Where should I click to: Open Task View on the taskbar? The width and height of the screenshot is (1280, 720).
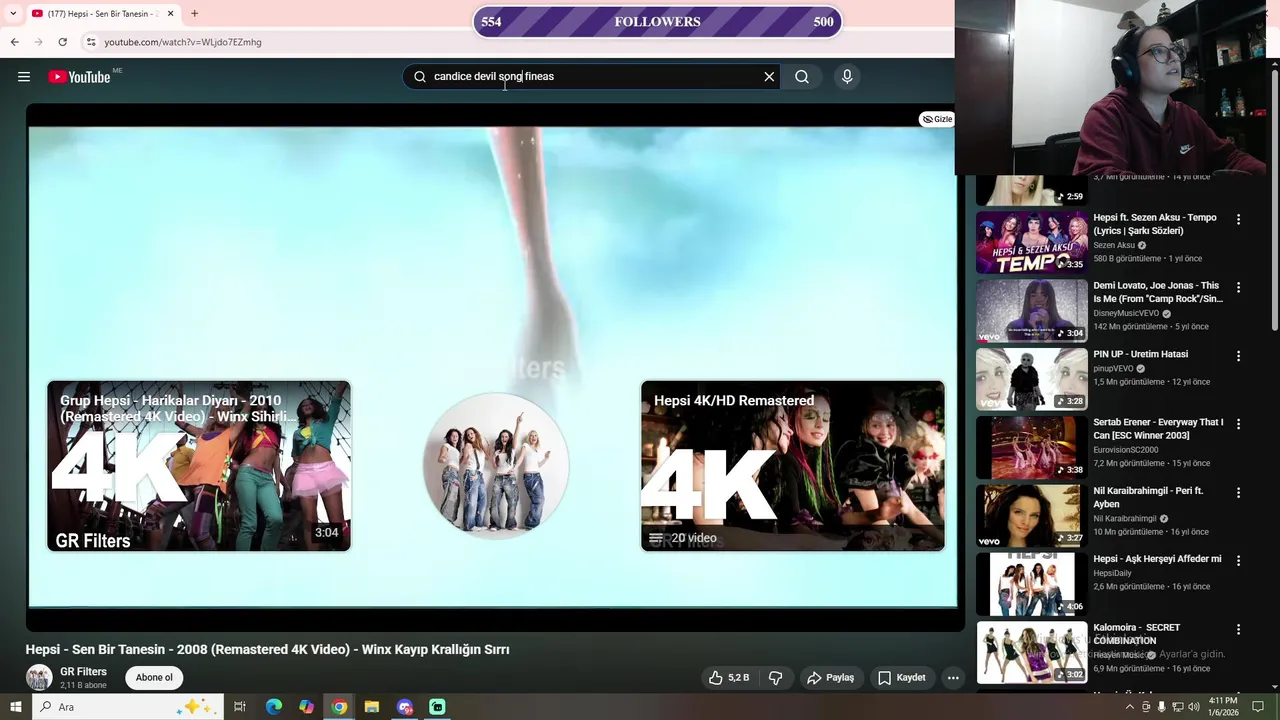pyautogui.click(x=240, y=707)
